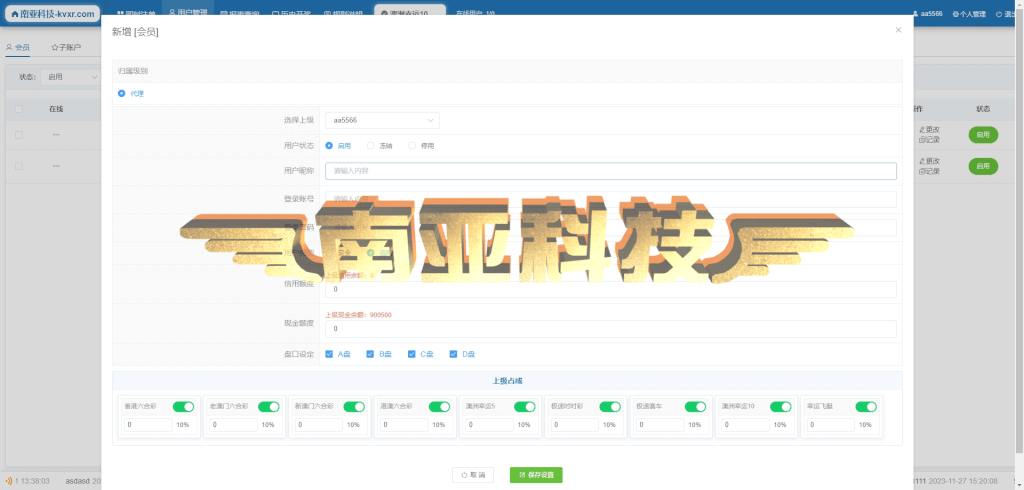Screen dimensions: 1024x490
Task: Click the 上级占成 section heading
Action: point(507,380)
